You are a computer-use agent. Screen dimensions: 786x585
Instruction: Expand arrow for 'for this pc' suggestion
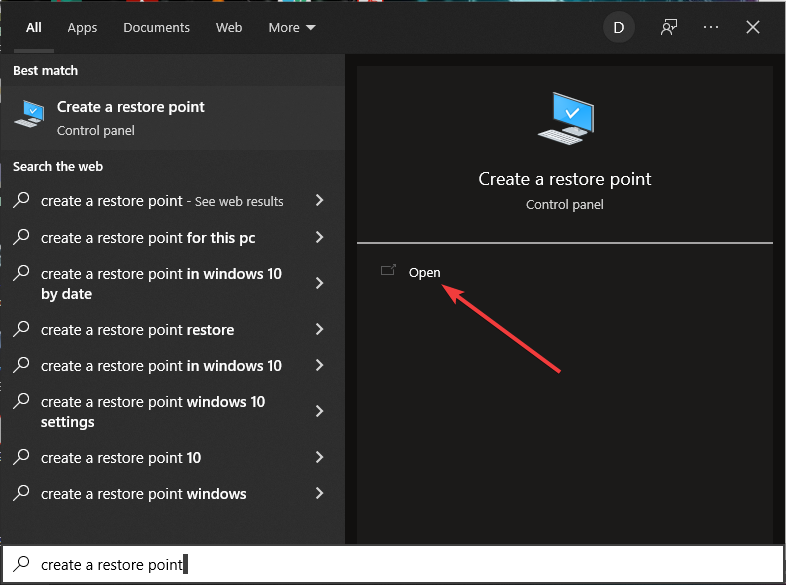click(x=319, y=237)
